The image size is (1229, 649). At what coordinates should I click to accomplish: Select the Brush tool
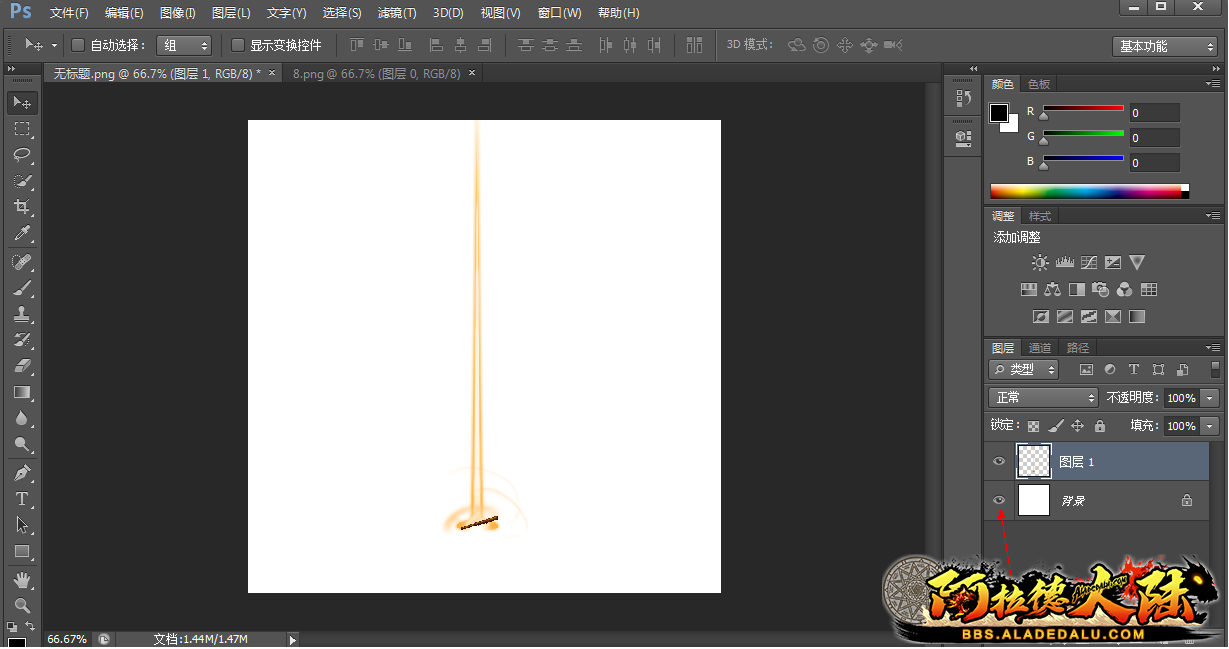point(22,288)
